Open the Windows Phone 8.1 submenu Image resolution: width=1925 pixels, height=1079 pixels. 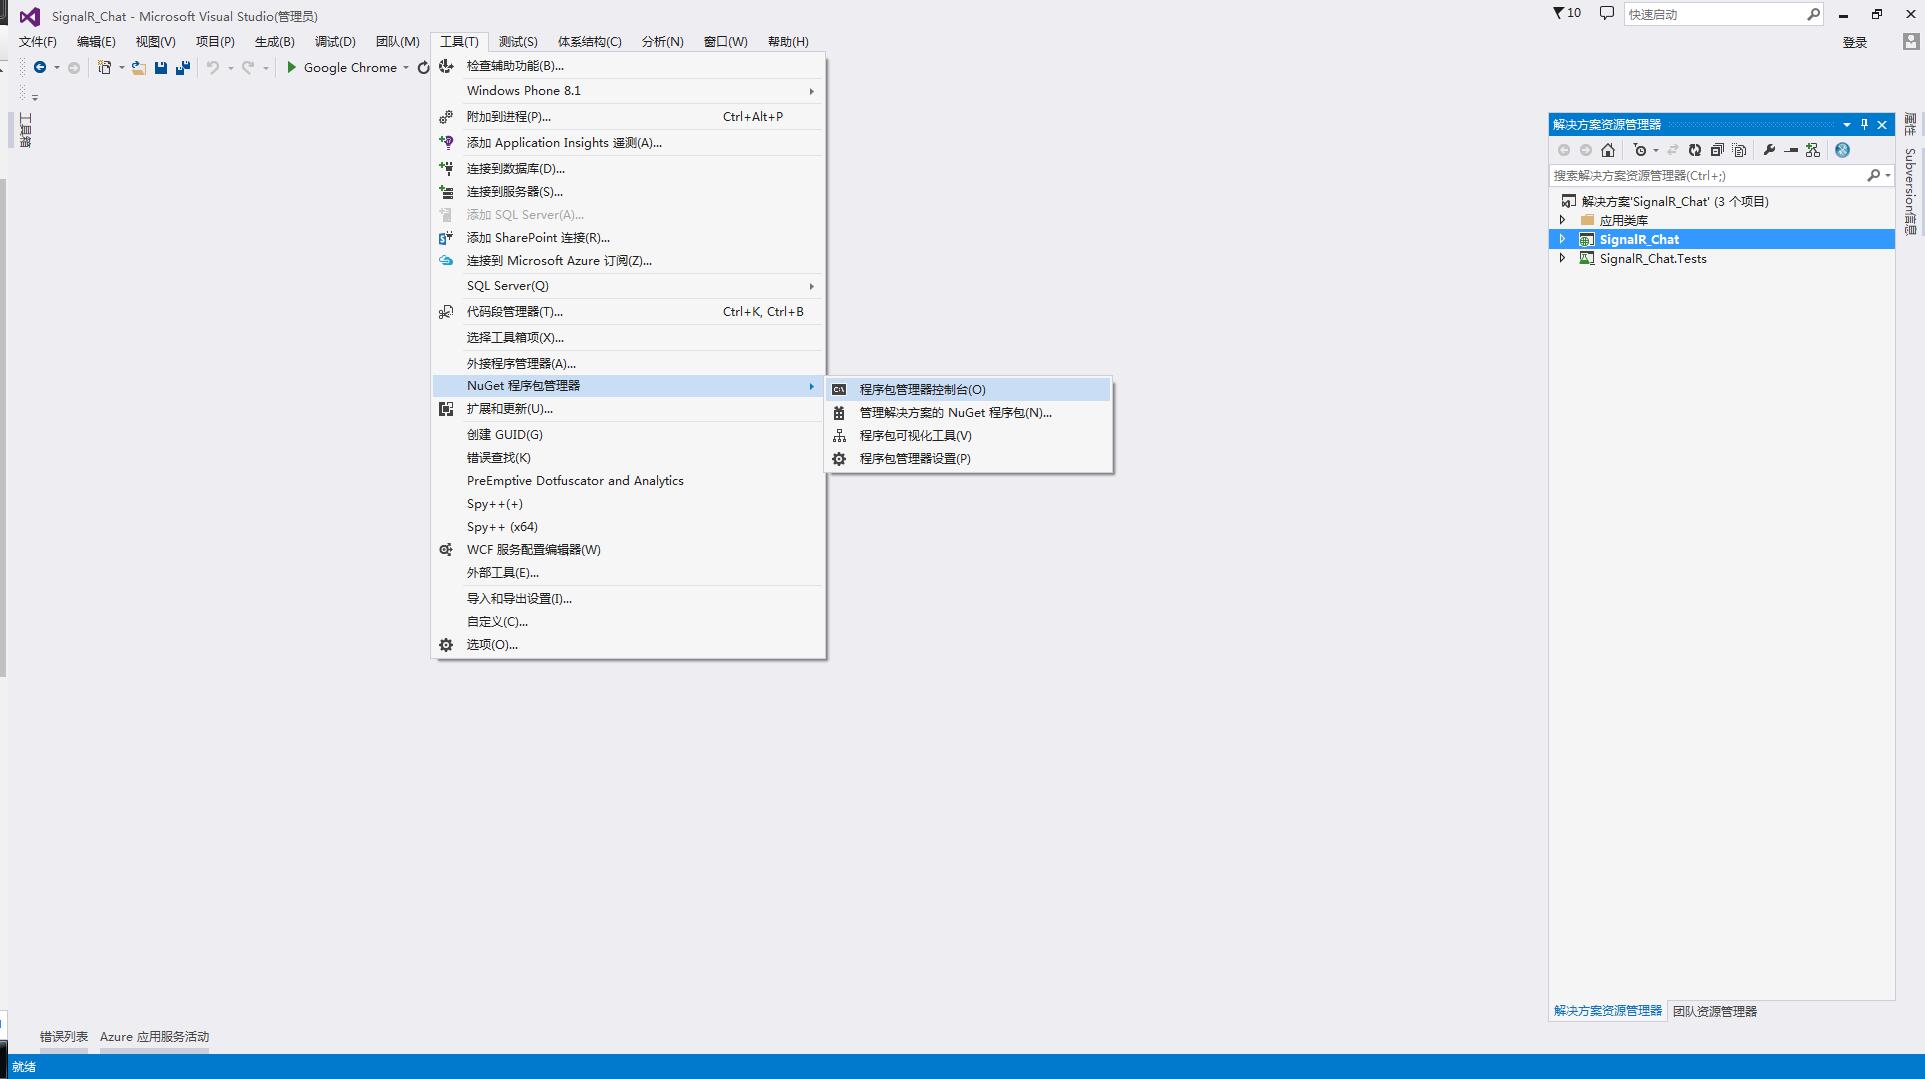click(628, 90)
